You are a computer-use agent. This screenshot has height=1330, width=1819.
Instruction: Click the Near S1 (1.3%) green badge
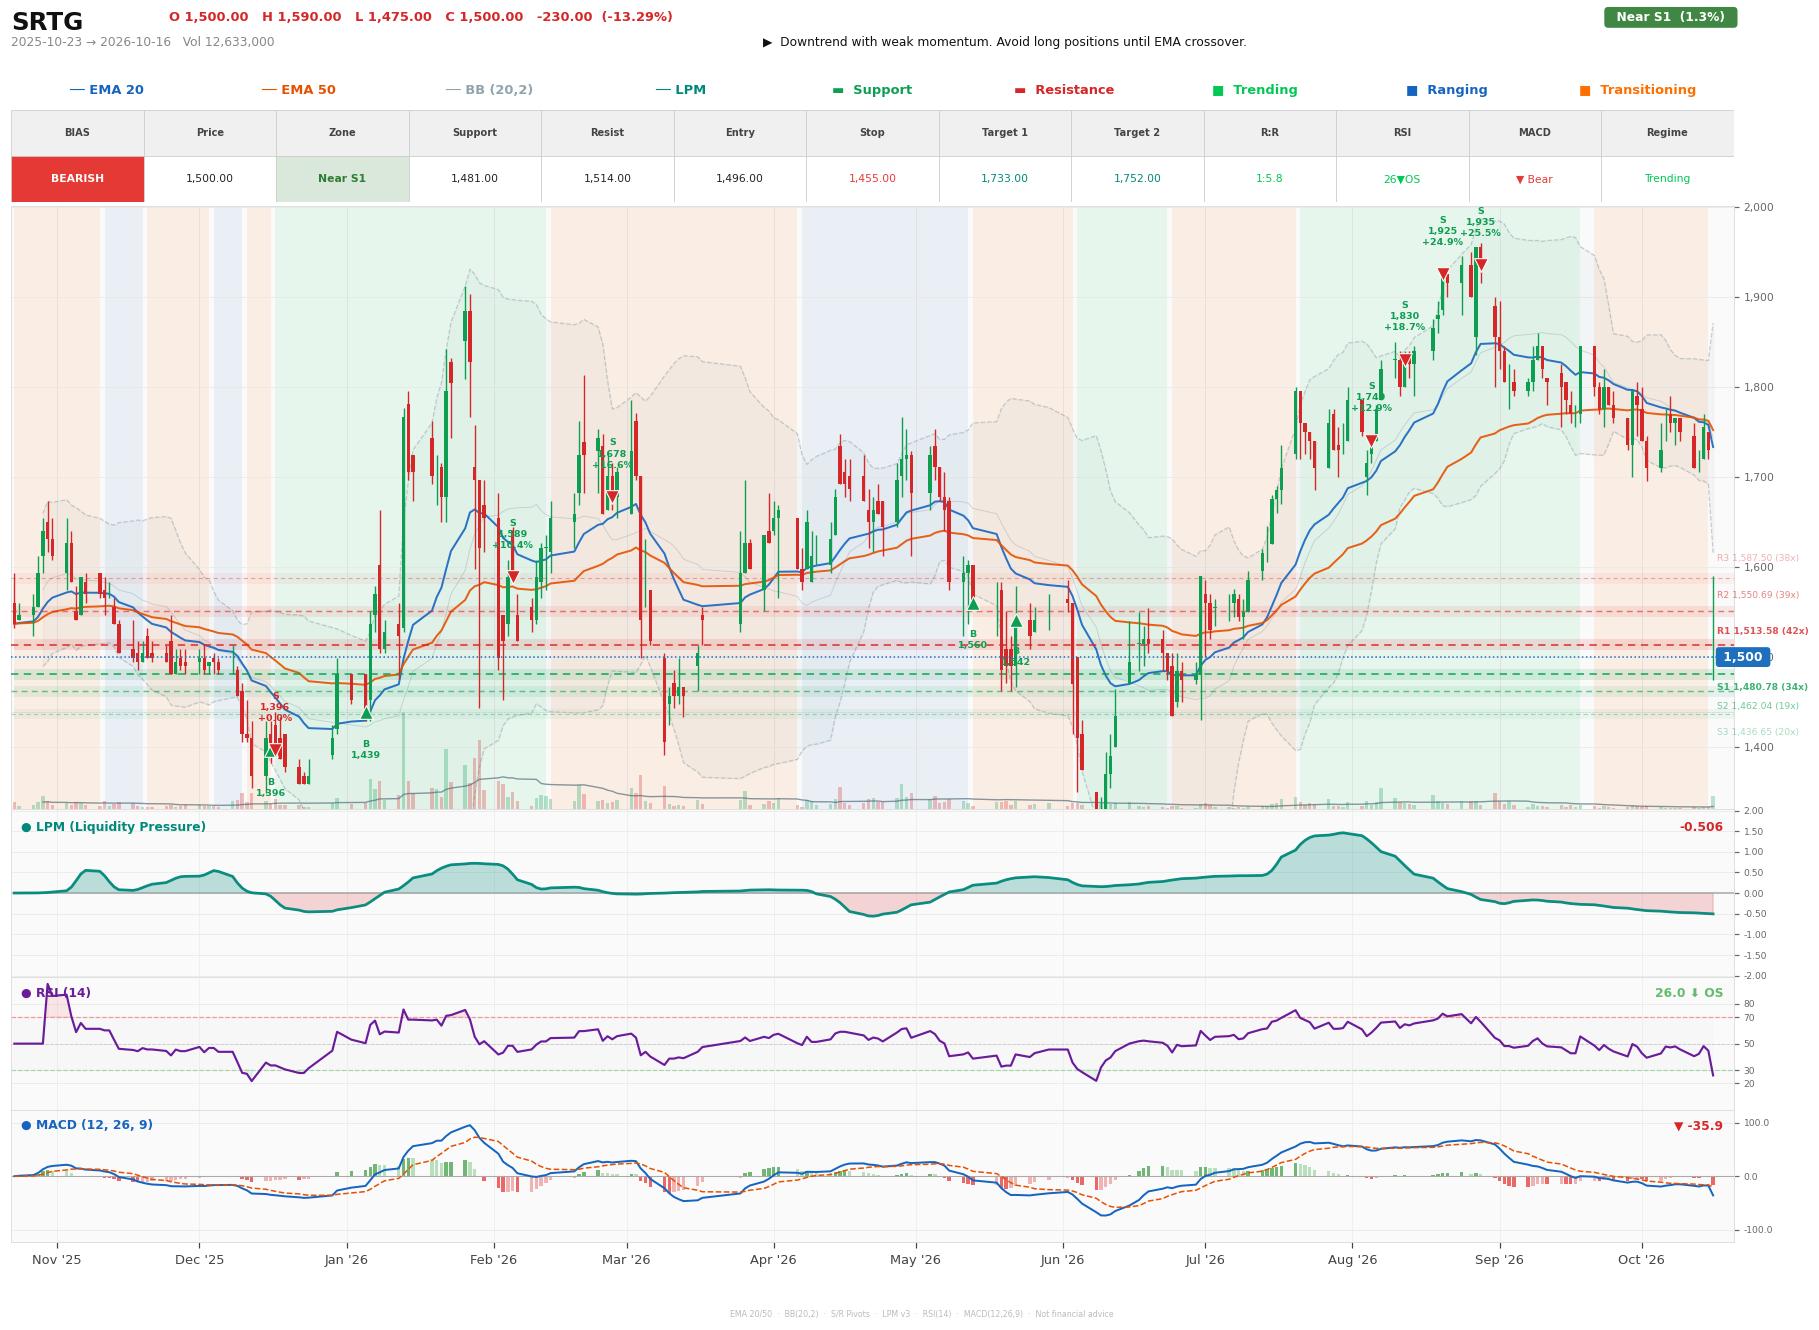(1670, 17)
